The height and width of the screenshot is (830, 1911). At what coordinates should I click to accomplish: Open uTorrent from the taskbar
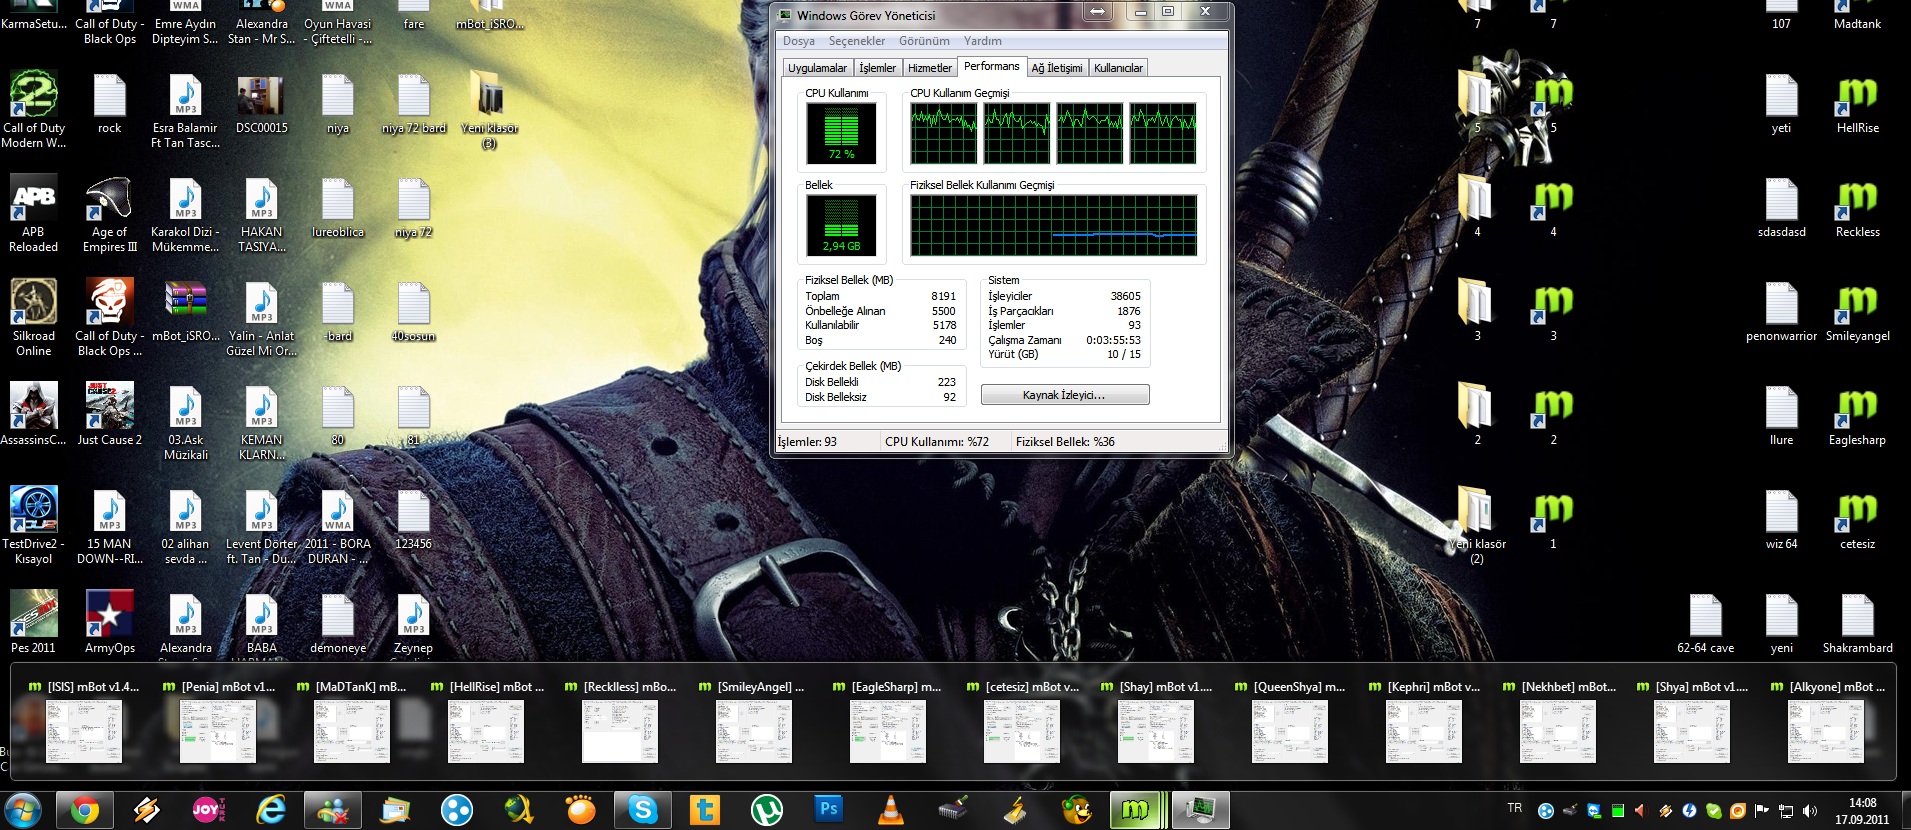point(767,809)
